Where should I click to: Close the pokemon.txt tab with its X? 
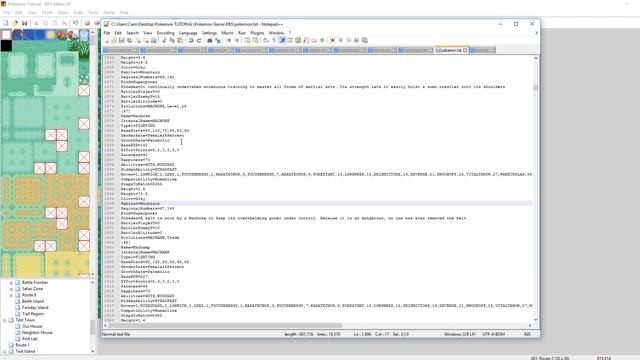[465, 50]
